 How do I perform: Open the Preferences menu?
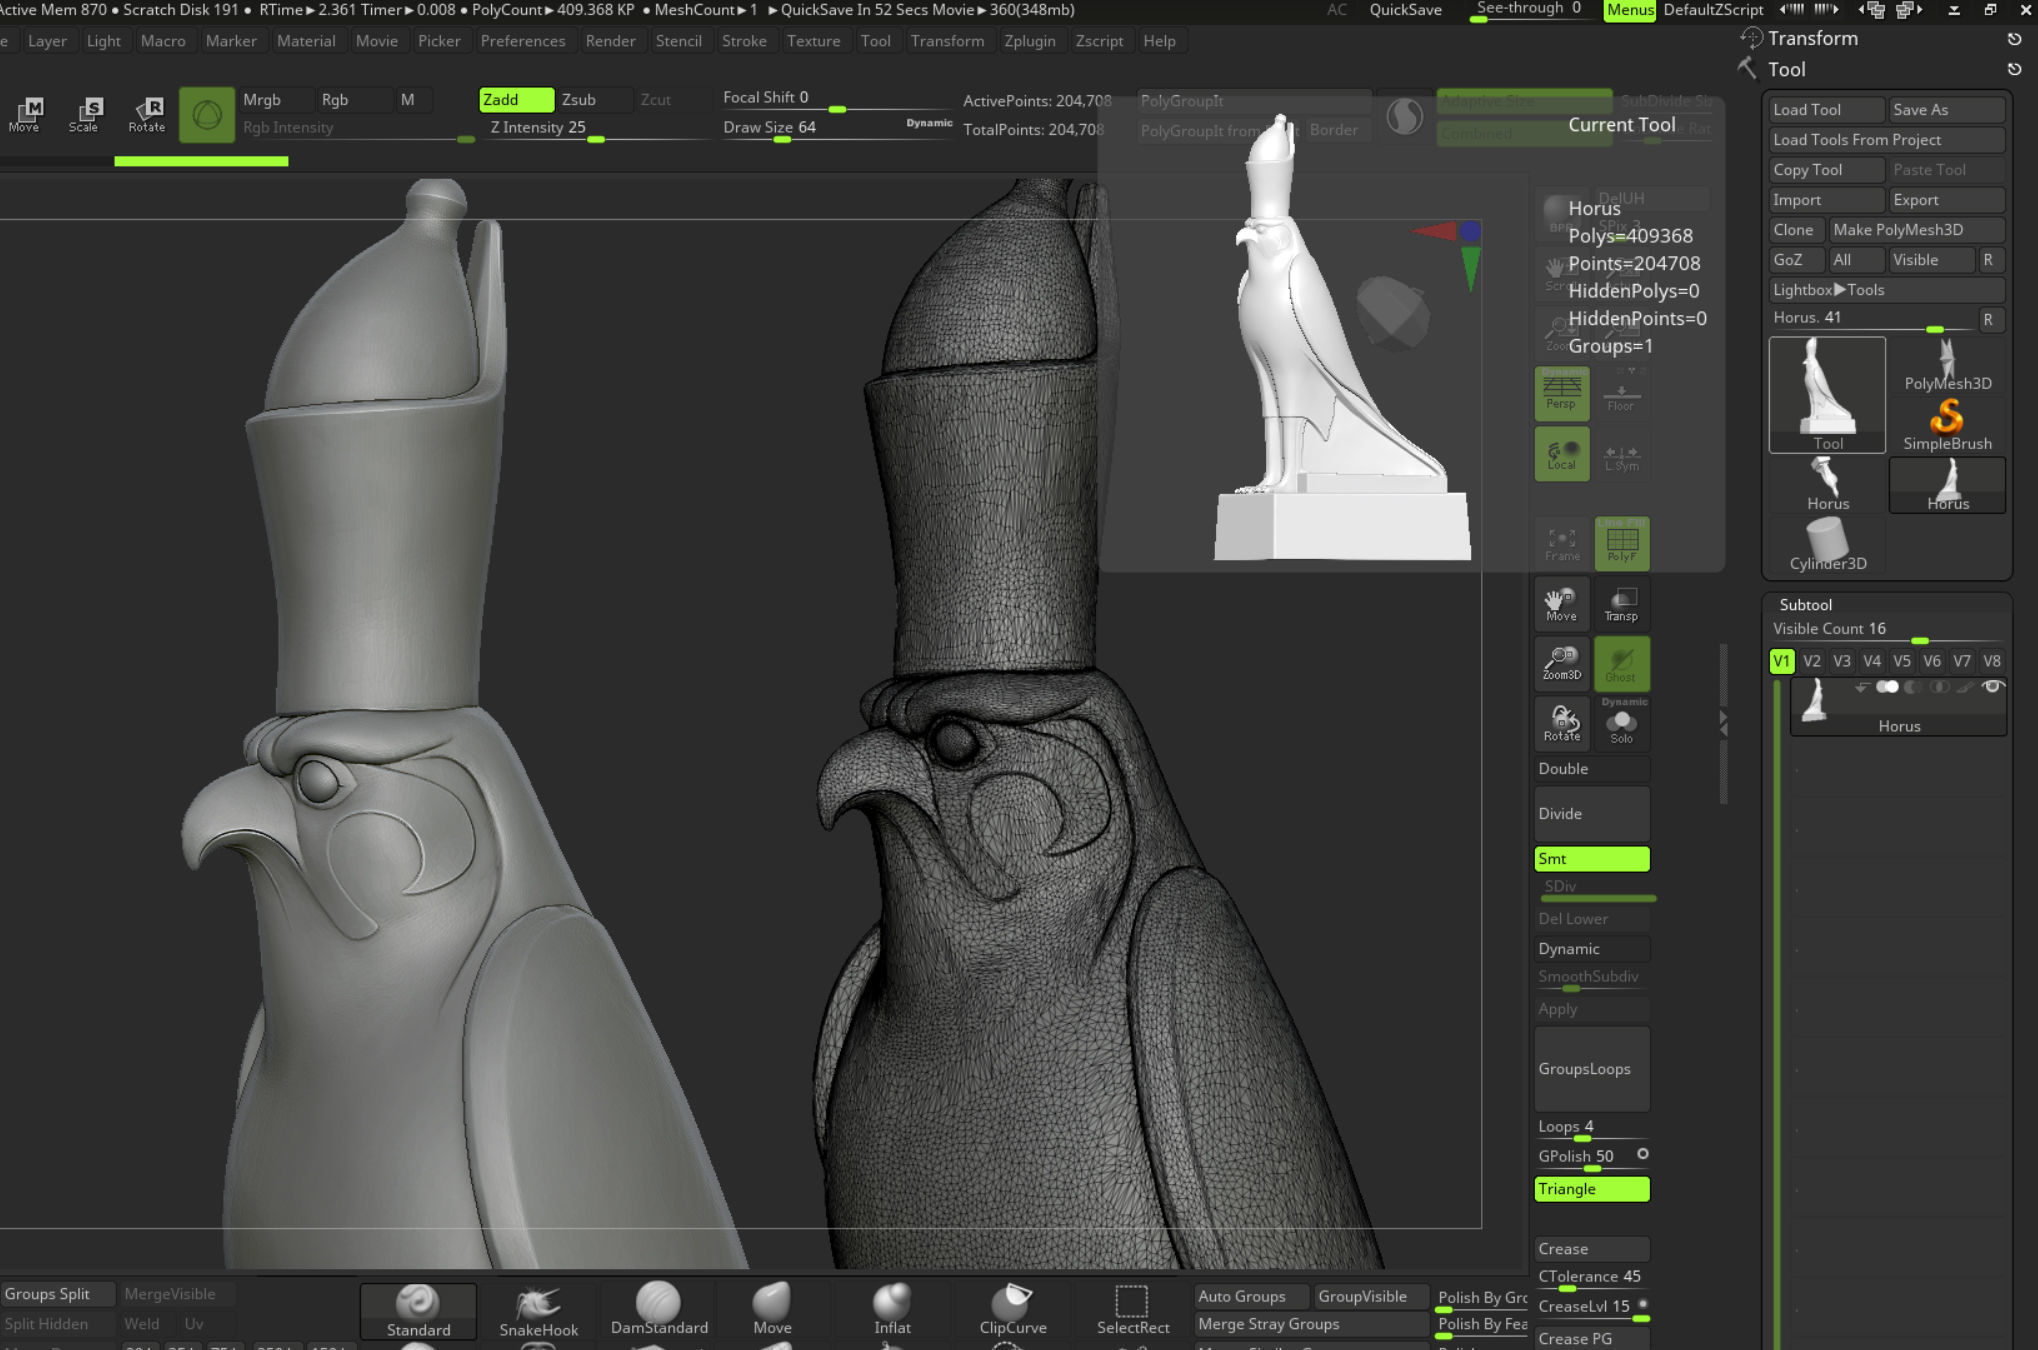point(522,41)
